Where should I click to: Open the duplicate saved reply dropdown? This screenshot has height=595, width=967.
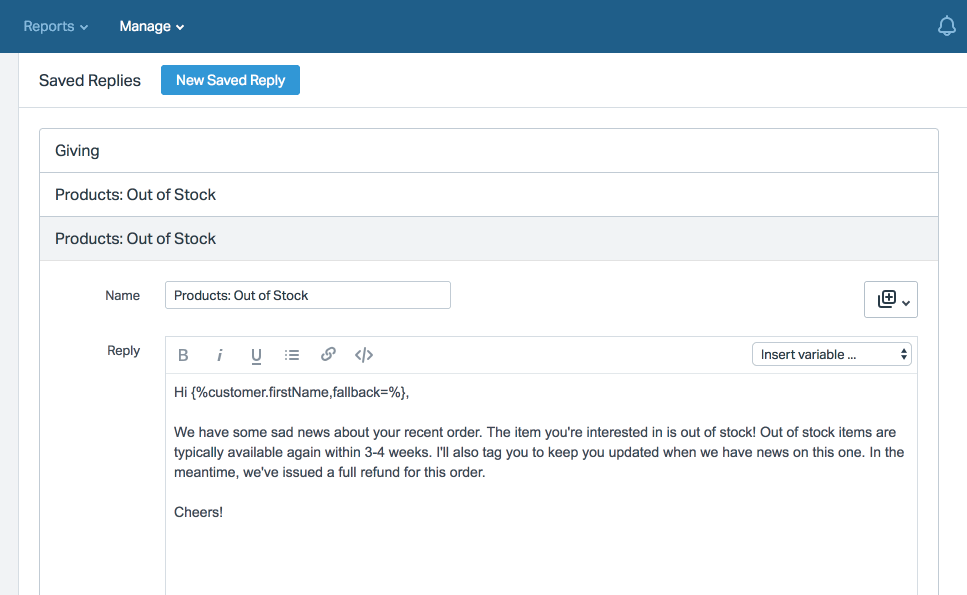point(891,300)
